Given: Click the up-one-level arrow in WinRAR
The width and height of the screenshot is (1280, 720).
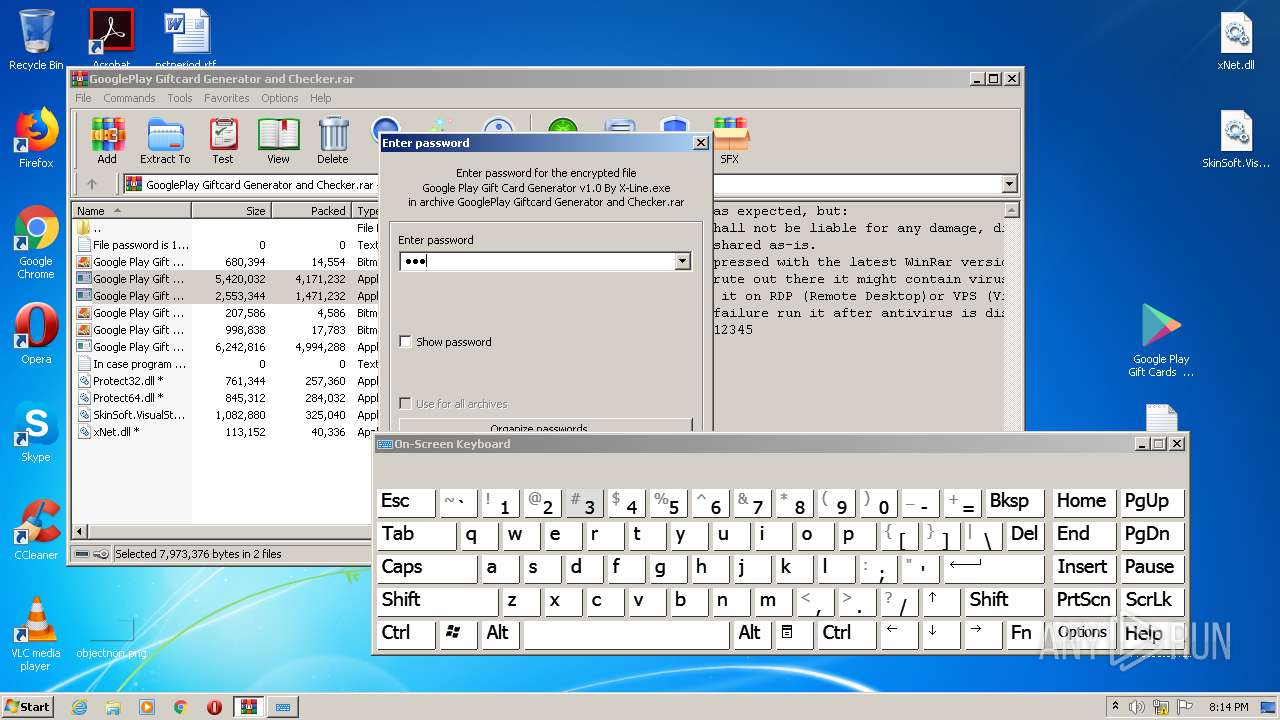Looking at the screenshot, I should tap(92, 184).
